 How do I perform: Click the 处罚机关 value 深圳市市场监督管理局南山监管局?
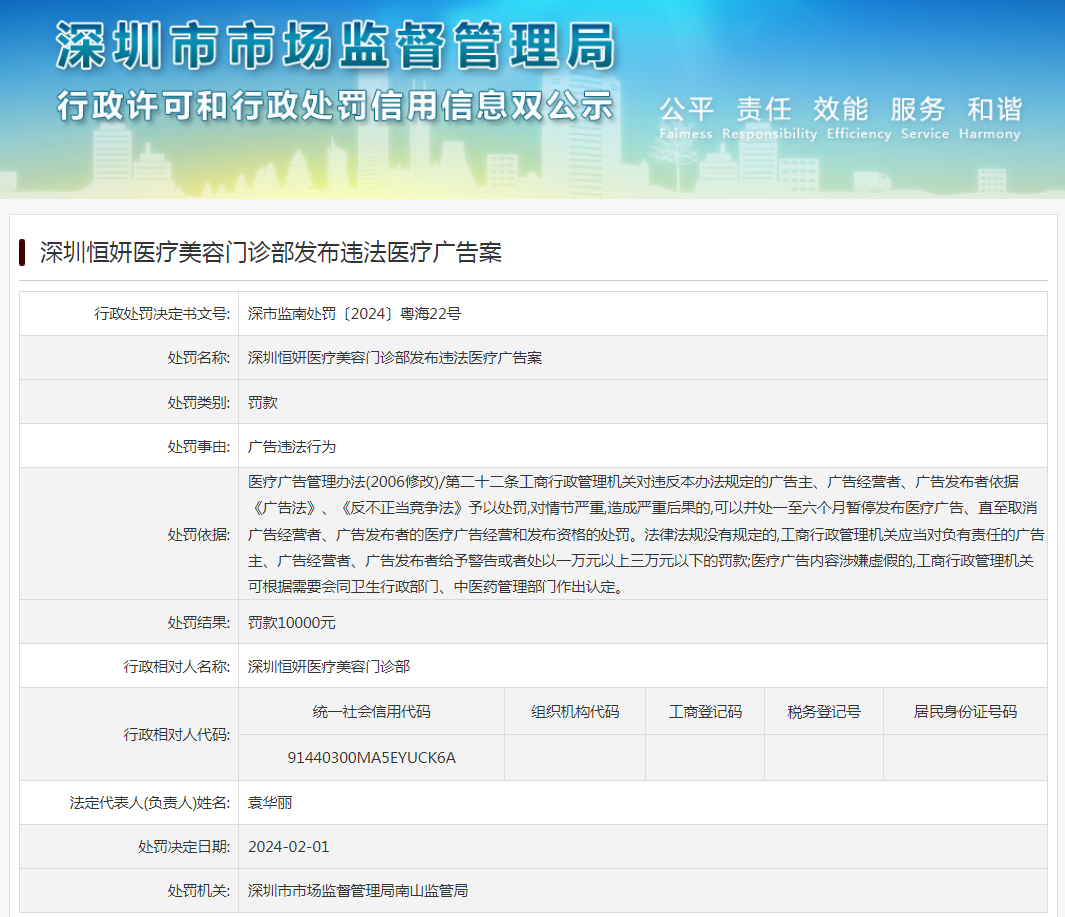358,890
